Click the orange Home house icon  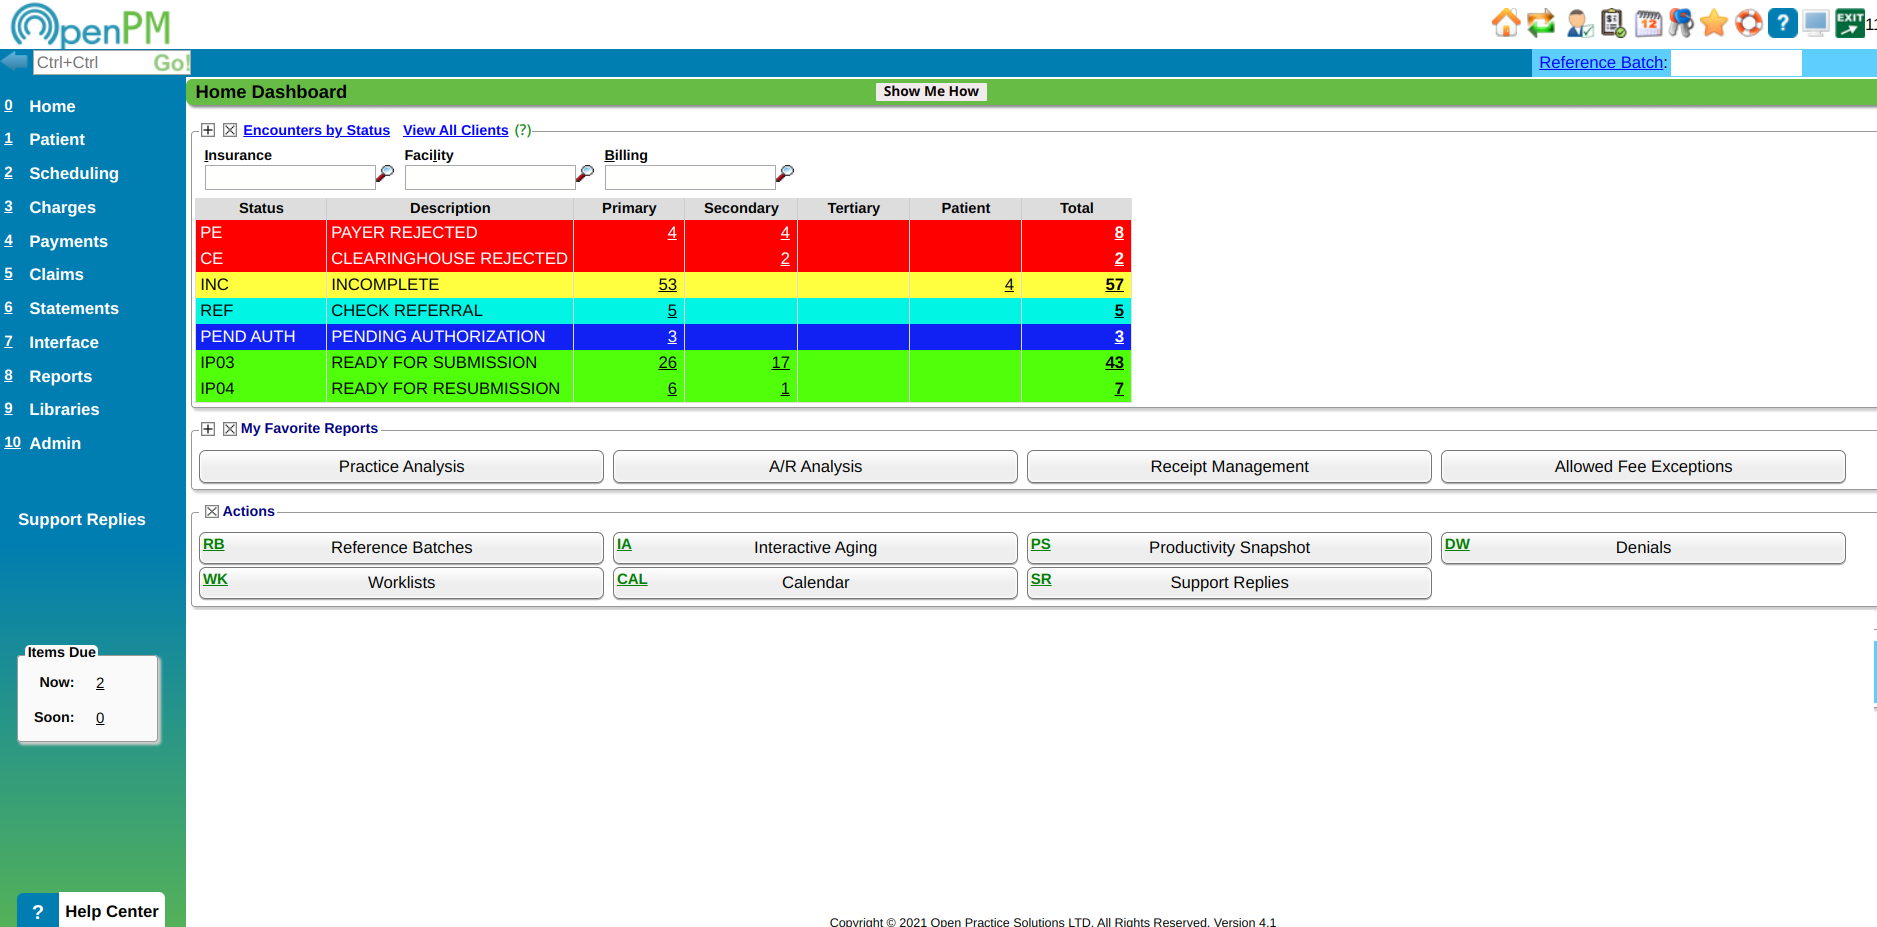1505,22
